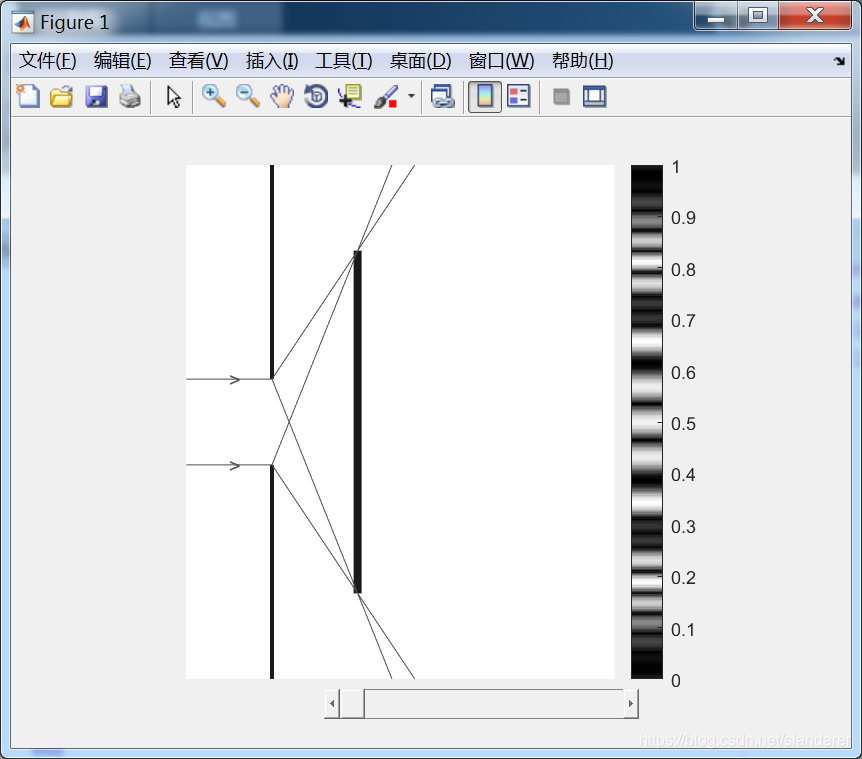Toggle the Insert Legend button
The height and width of the screenshot is (759, 862).
coord(518,97)
